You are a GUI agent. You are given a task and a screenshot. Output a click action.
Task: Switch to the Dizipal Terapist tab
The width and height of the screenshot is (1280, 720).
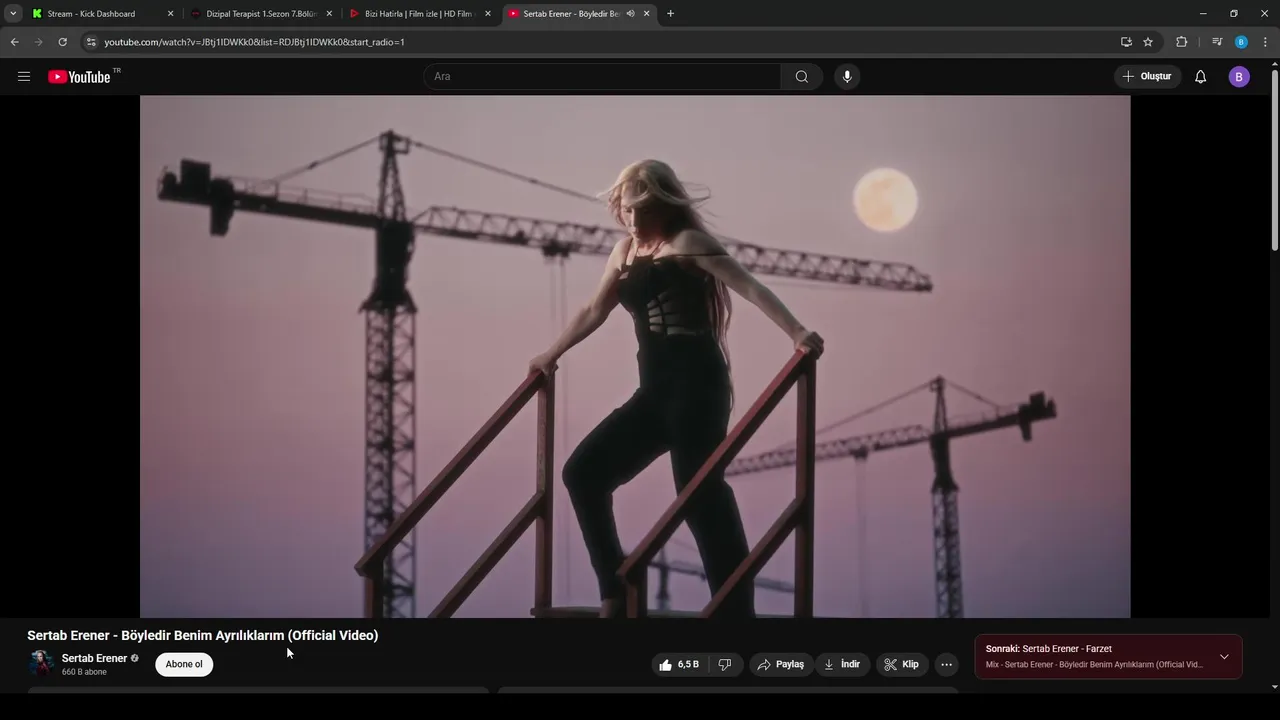click(260, 14)
